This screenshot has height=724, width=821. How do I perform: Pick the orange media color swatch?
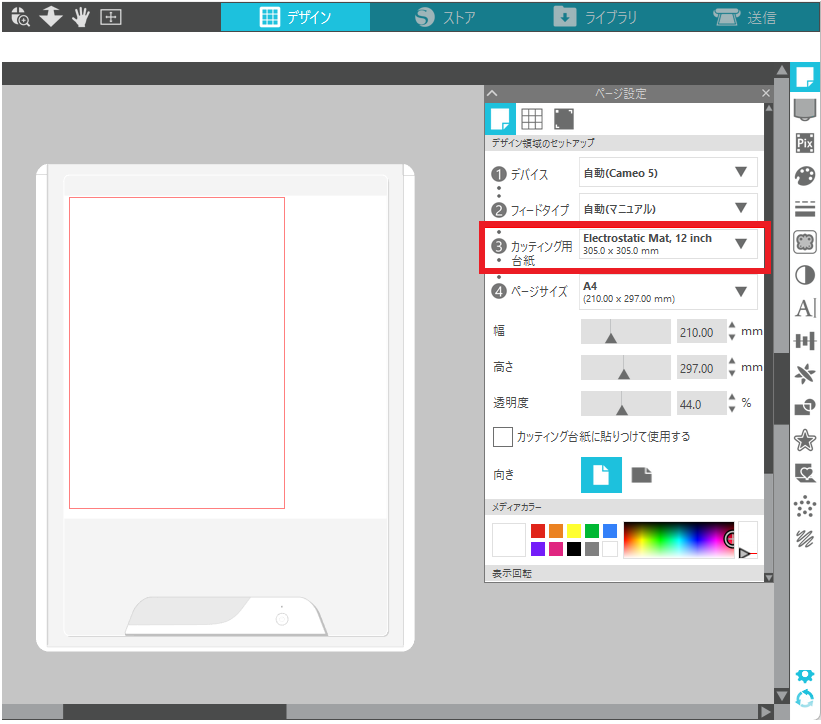[x=556, y=531]
